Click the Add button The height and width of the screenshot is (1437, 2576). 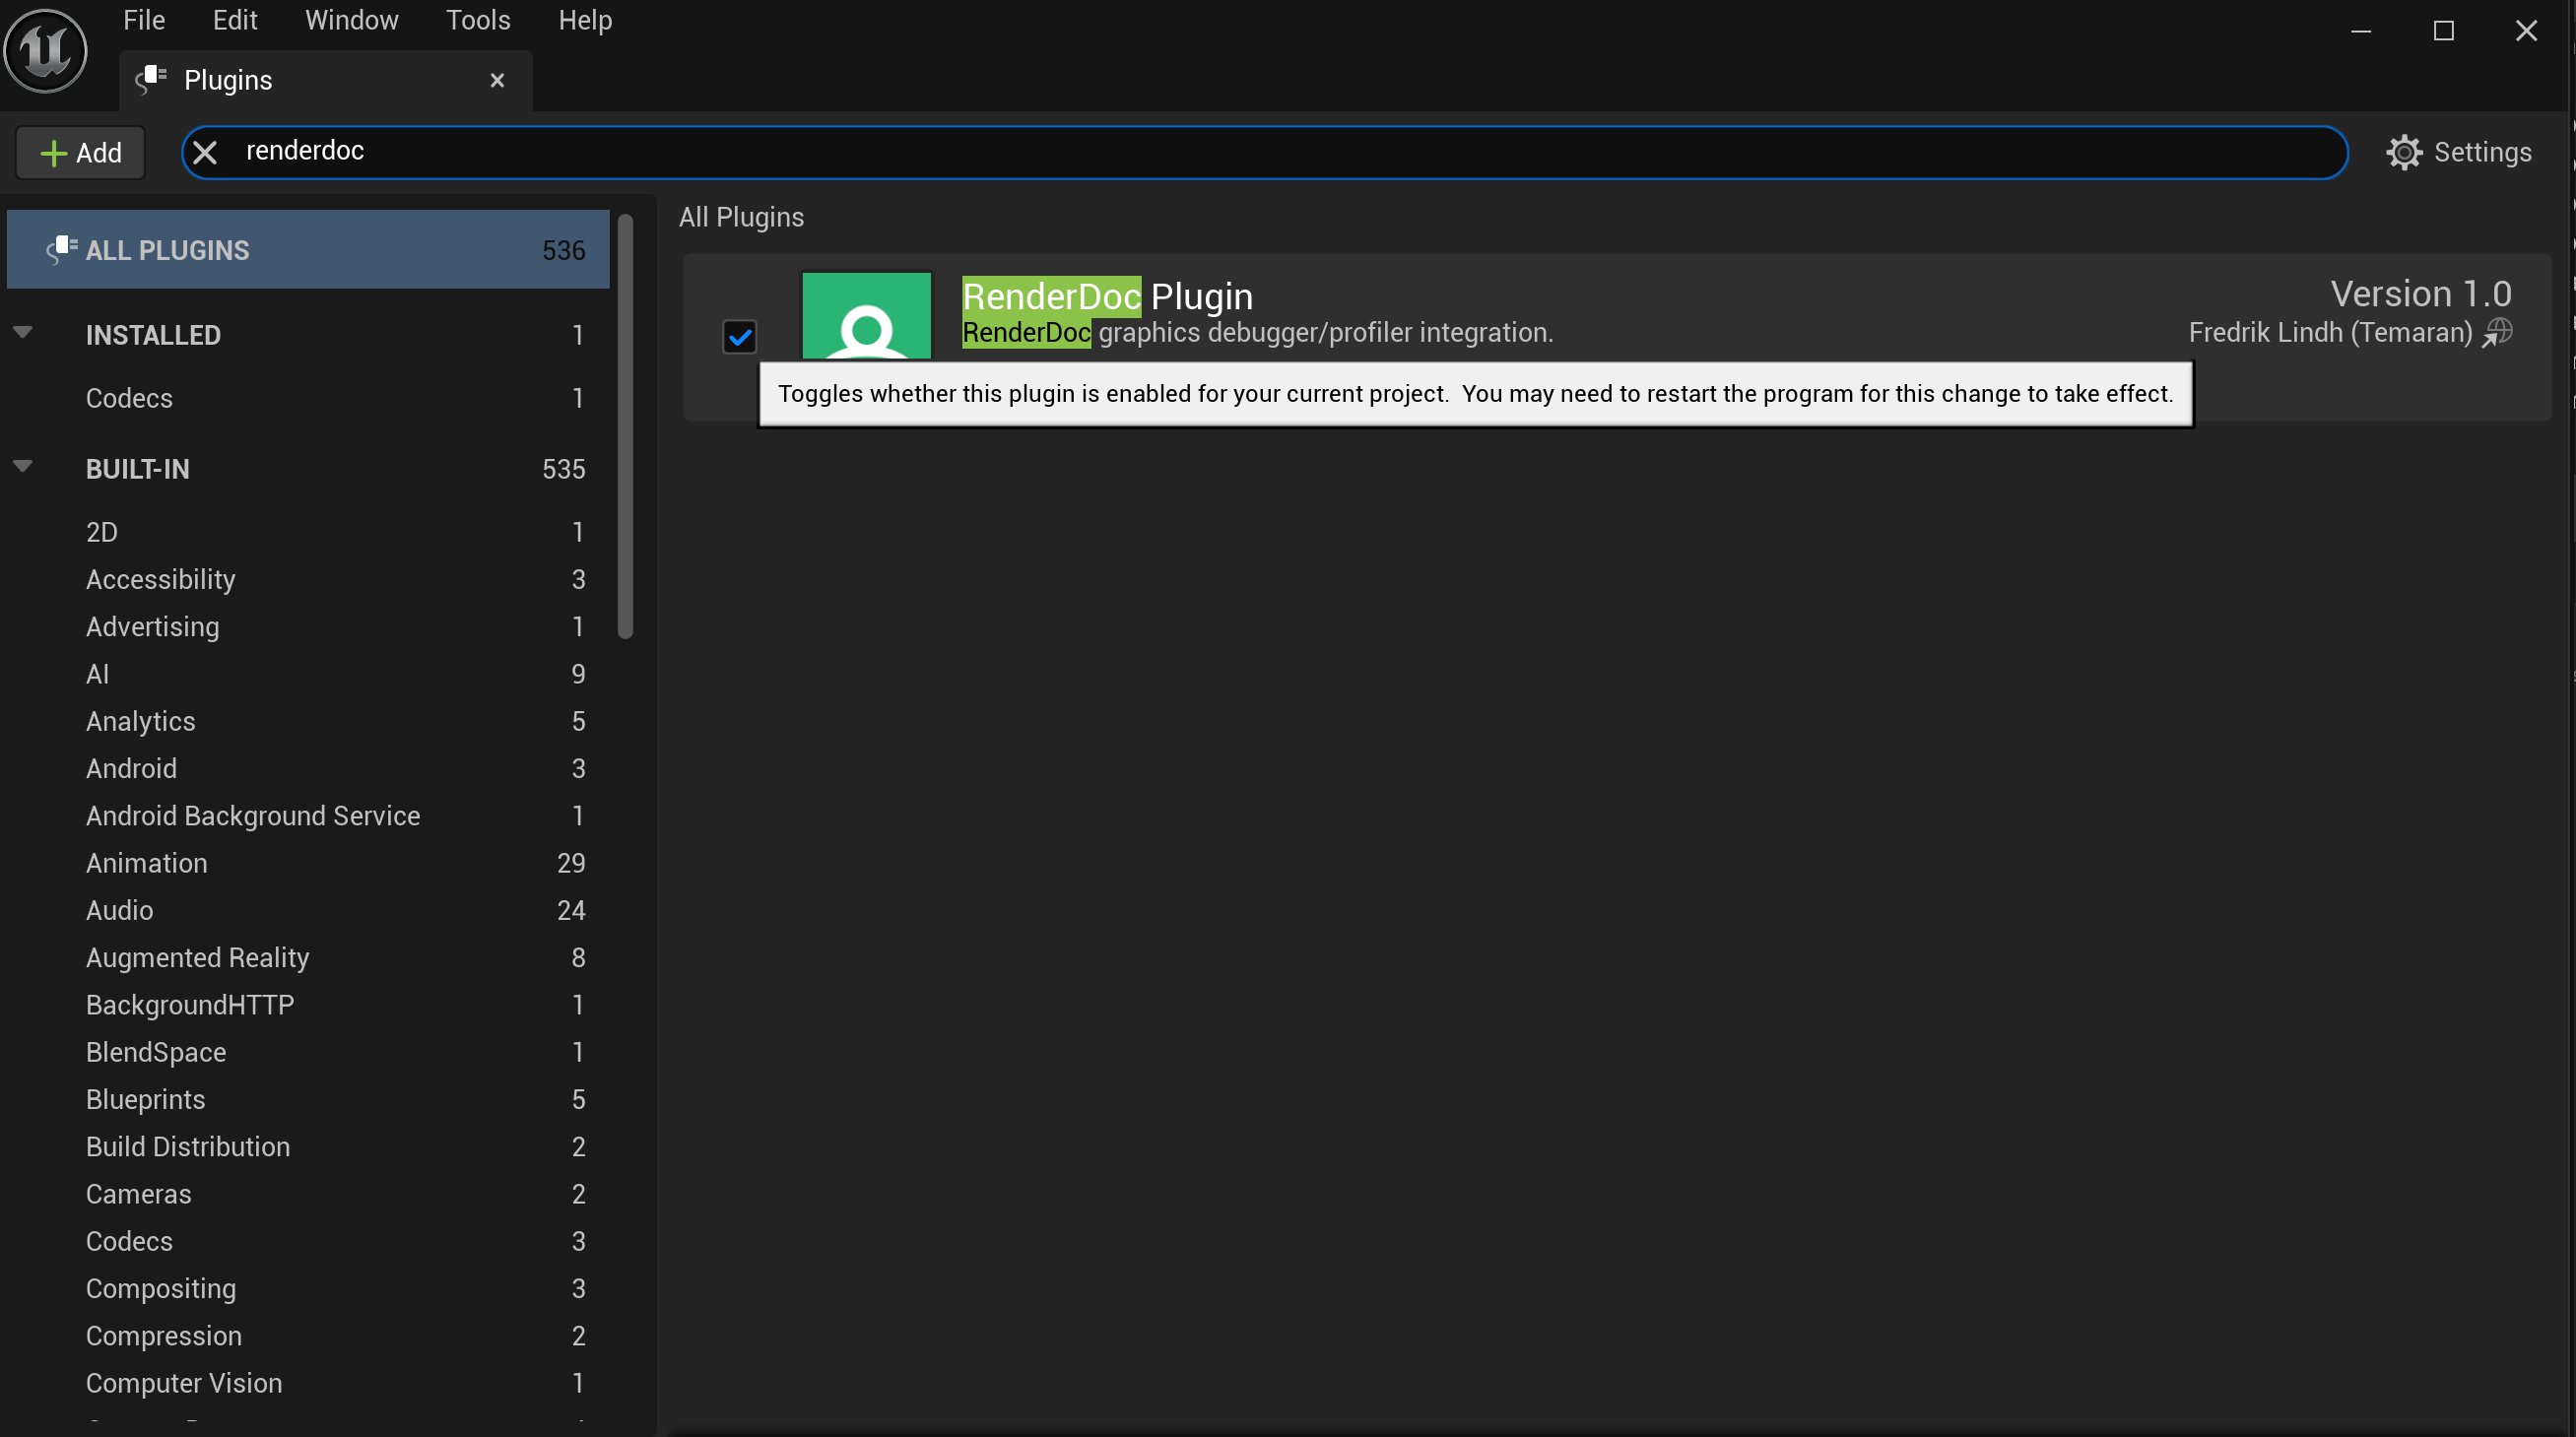(x=81, y=152)
